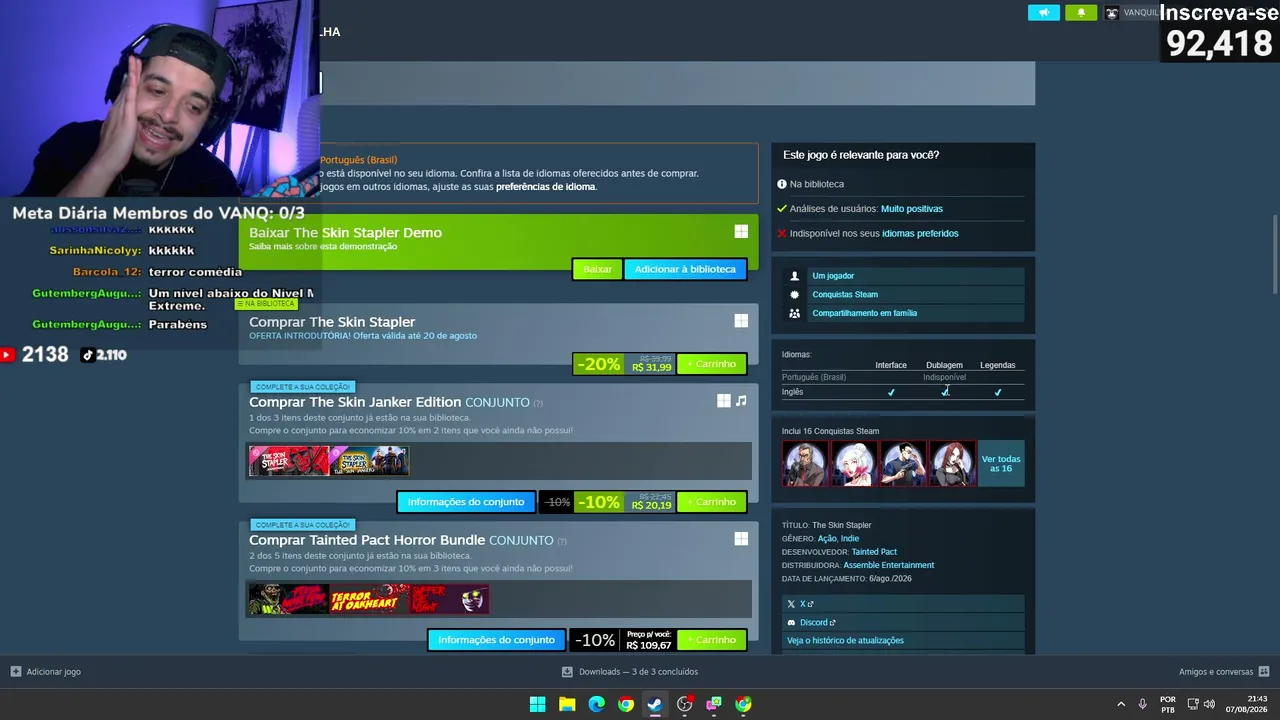Screen dimensions: 1280x720
Task: Add The Skin Stapler to the cart
Action: pos(712,364)
